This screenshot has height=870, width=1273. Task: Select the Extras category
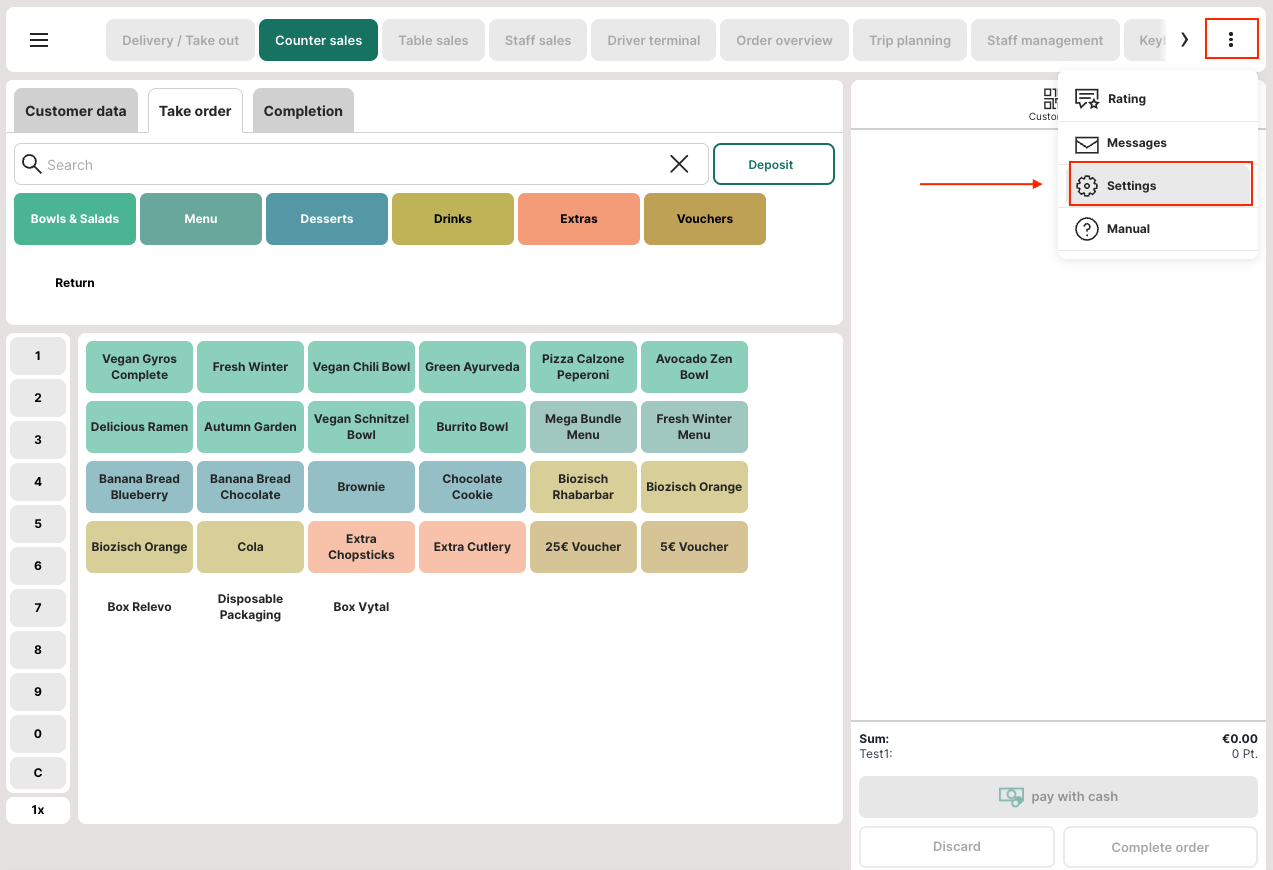click(x=579, y=219)
